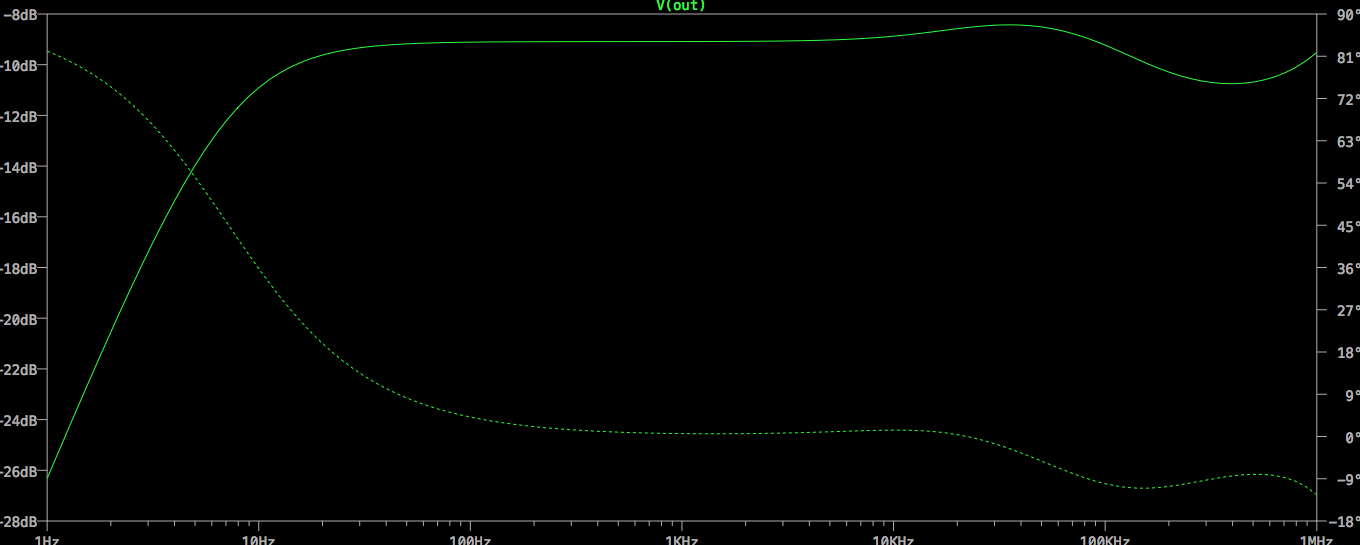This screenshot has height=545, width=1360.
Task: Click the 18° phase axis label
Action: (x=1347, y=353)
